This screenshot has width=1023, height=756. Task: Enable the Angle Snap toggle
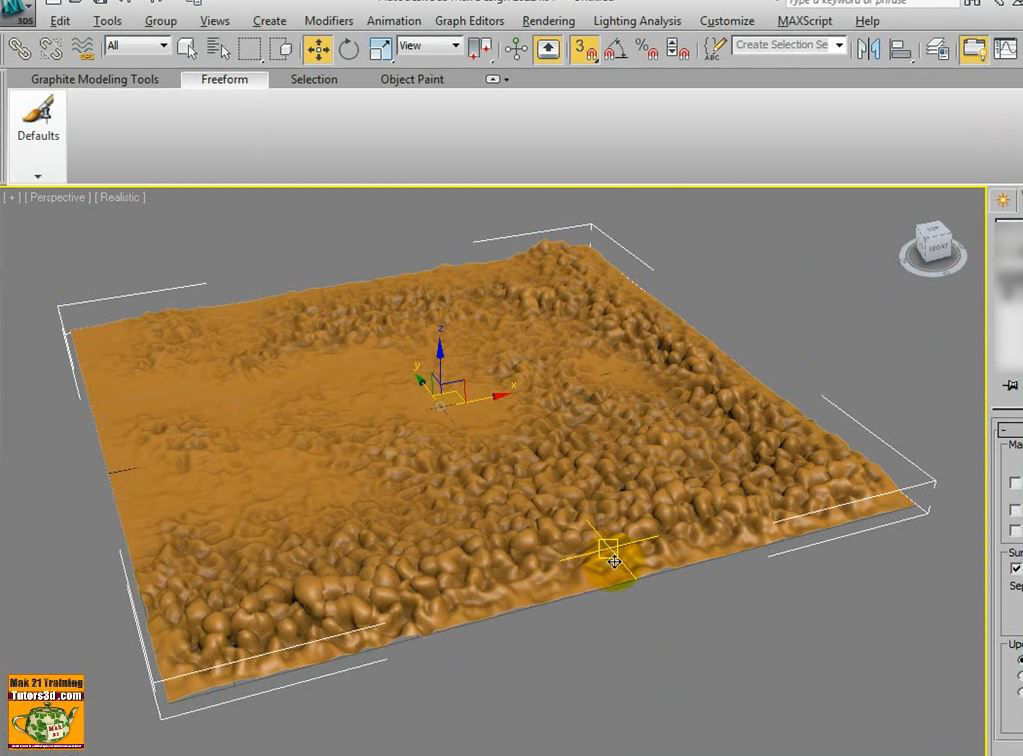614,47
